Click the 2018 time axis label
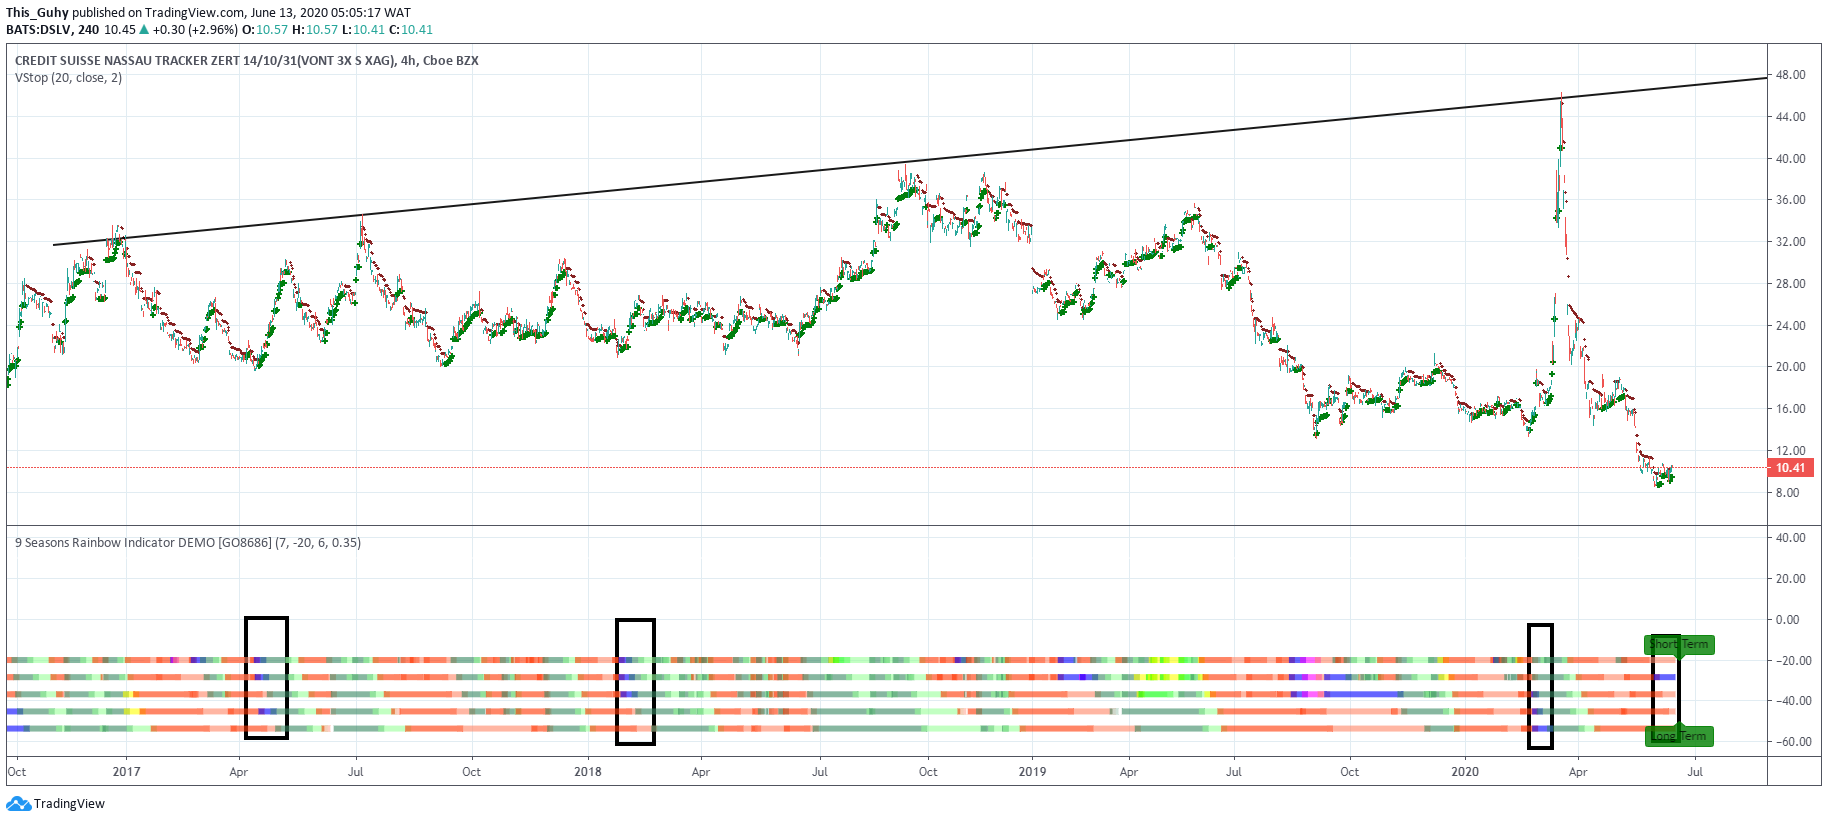 click(x=588, y=772)
